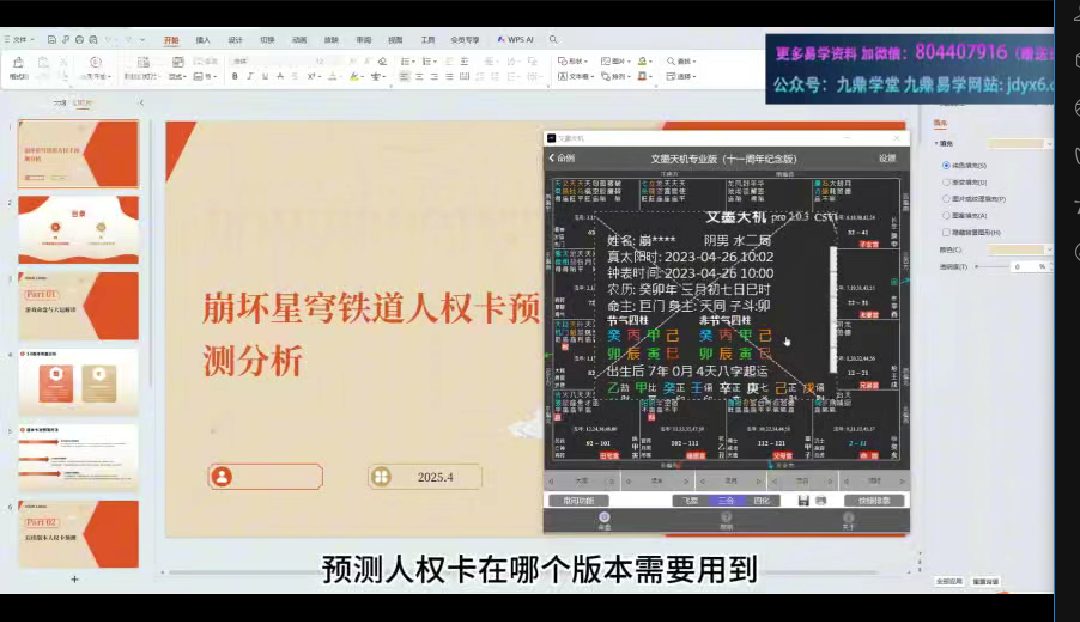Adjust the transparency slider in fill panel

pos(990,267)
